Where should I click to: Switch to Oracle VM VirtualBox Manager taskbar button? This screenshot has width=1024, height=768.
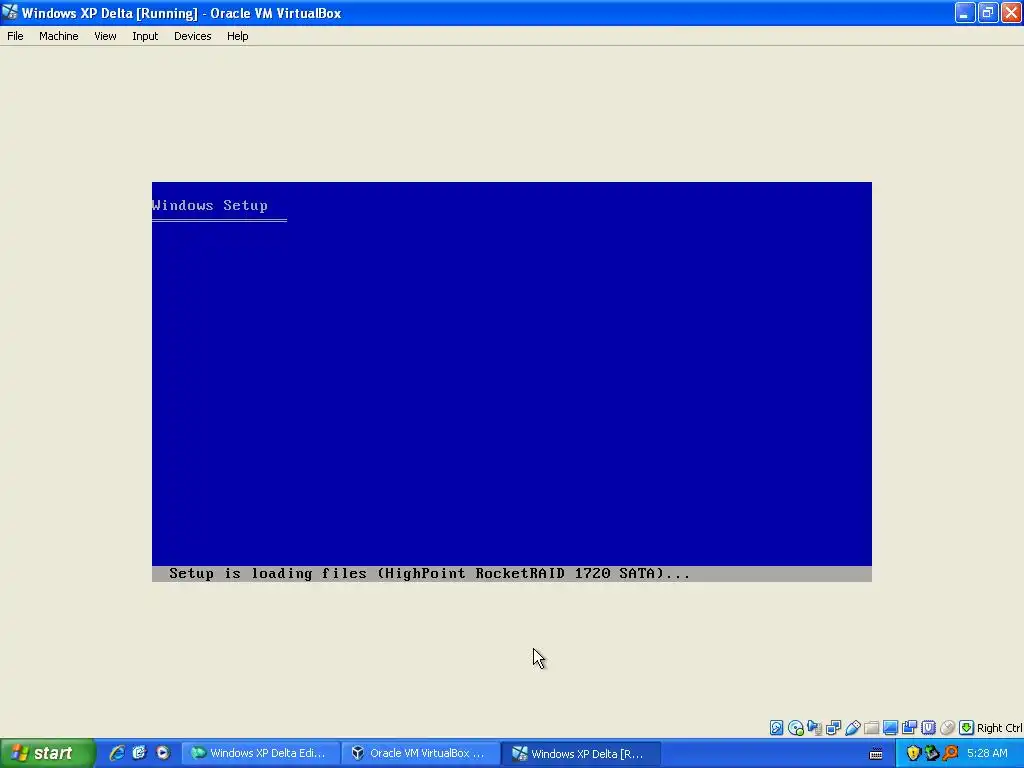click(421, 753)
